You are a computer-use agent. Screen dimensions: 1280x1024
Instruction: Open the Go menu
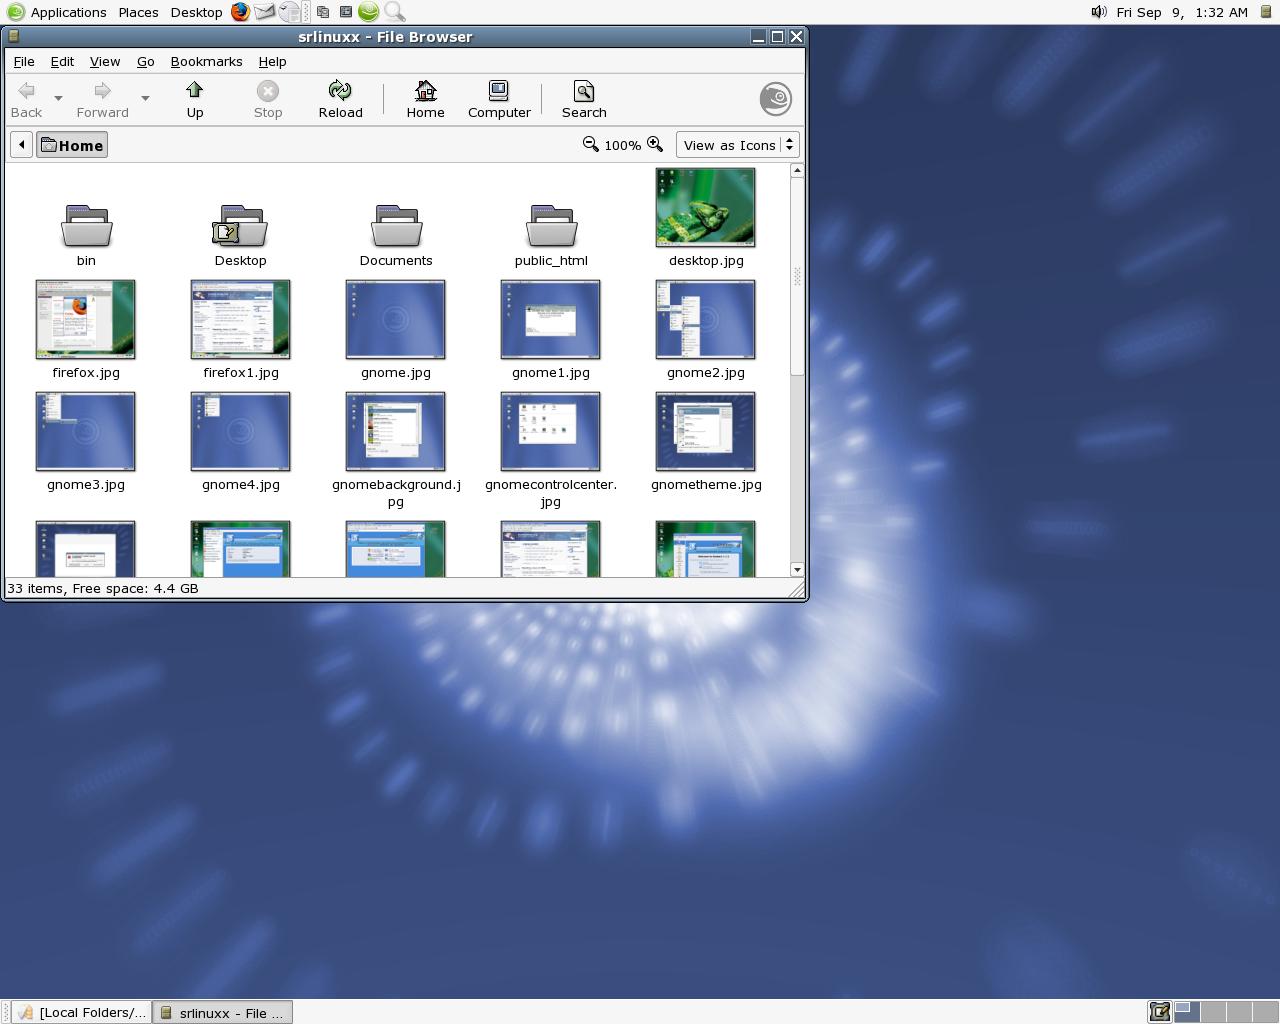(145, 61)
